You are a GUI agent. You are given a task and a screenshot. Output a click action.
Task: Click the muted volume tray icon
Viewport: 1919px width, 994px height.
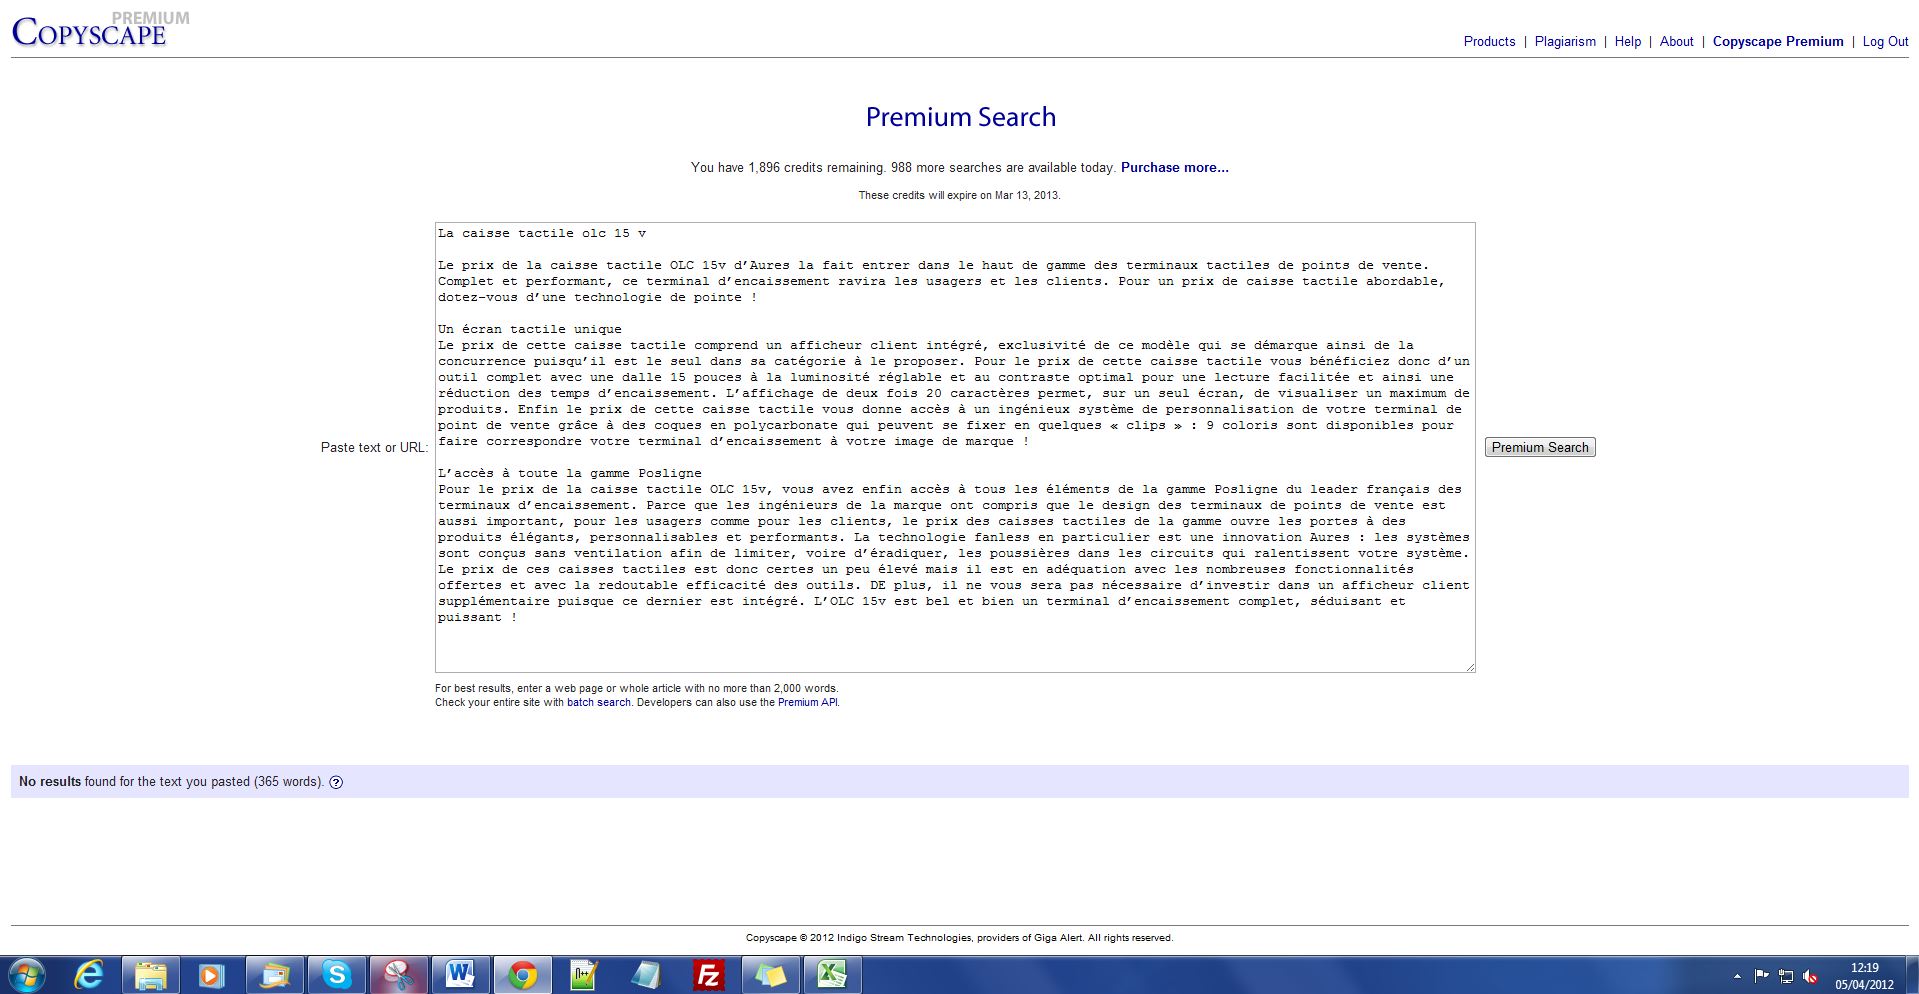click(x=1810, y=976)
